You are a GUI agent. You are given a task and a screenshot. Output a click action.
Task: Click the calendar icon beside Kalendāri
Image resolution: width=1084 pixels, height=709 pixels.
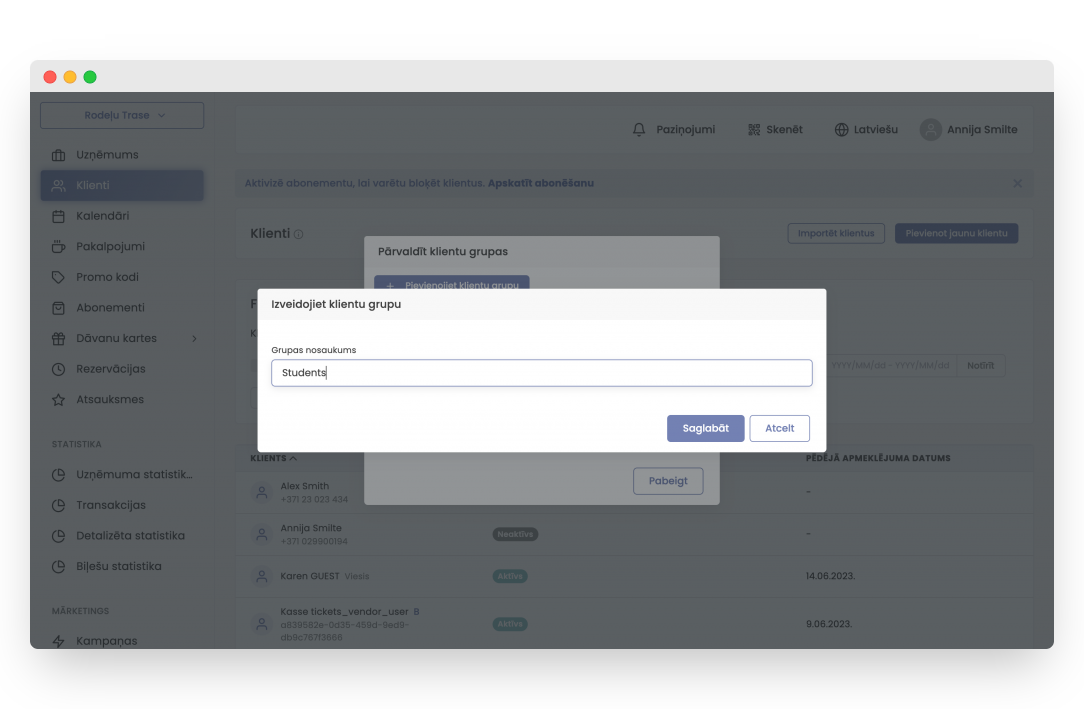(58, 216)
